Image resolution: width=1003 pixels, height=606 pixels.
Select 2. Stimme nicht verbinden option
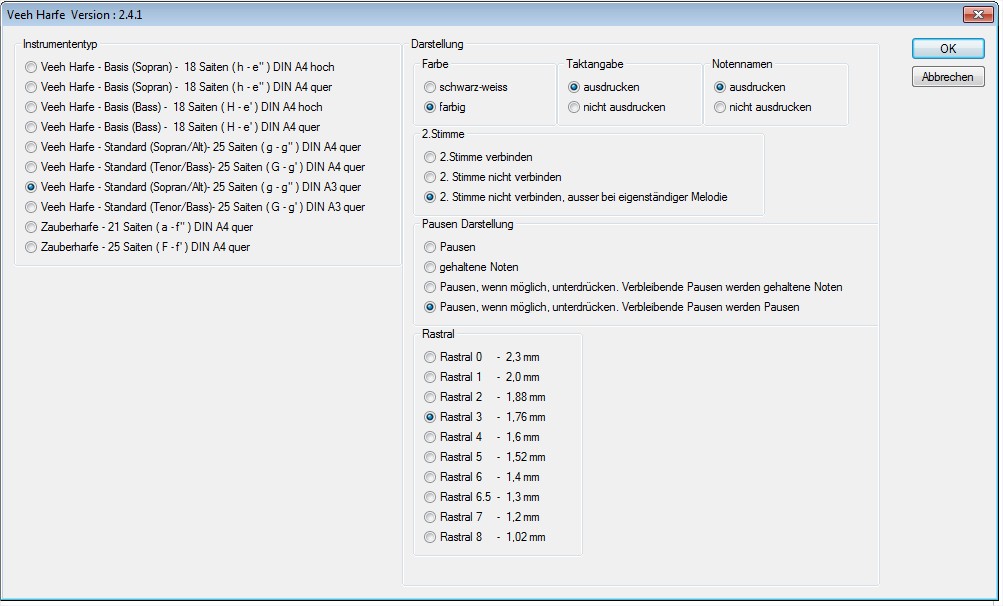click(431, 177)
